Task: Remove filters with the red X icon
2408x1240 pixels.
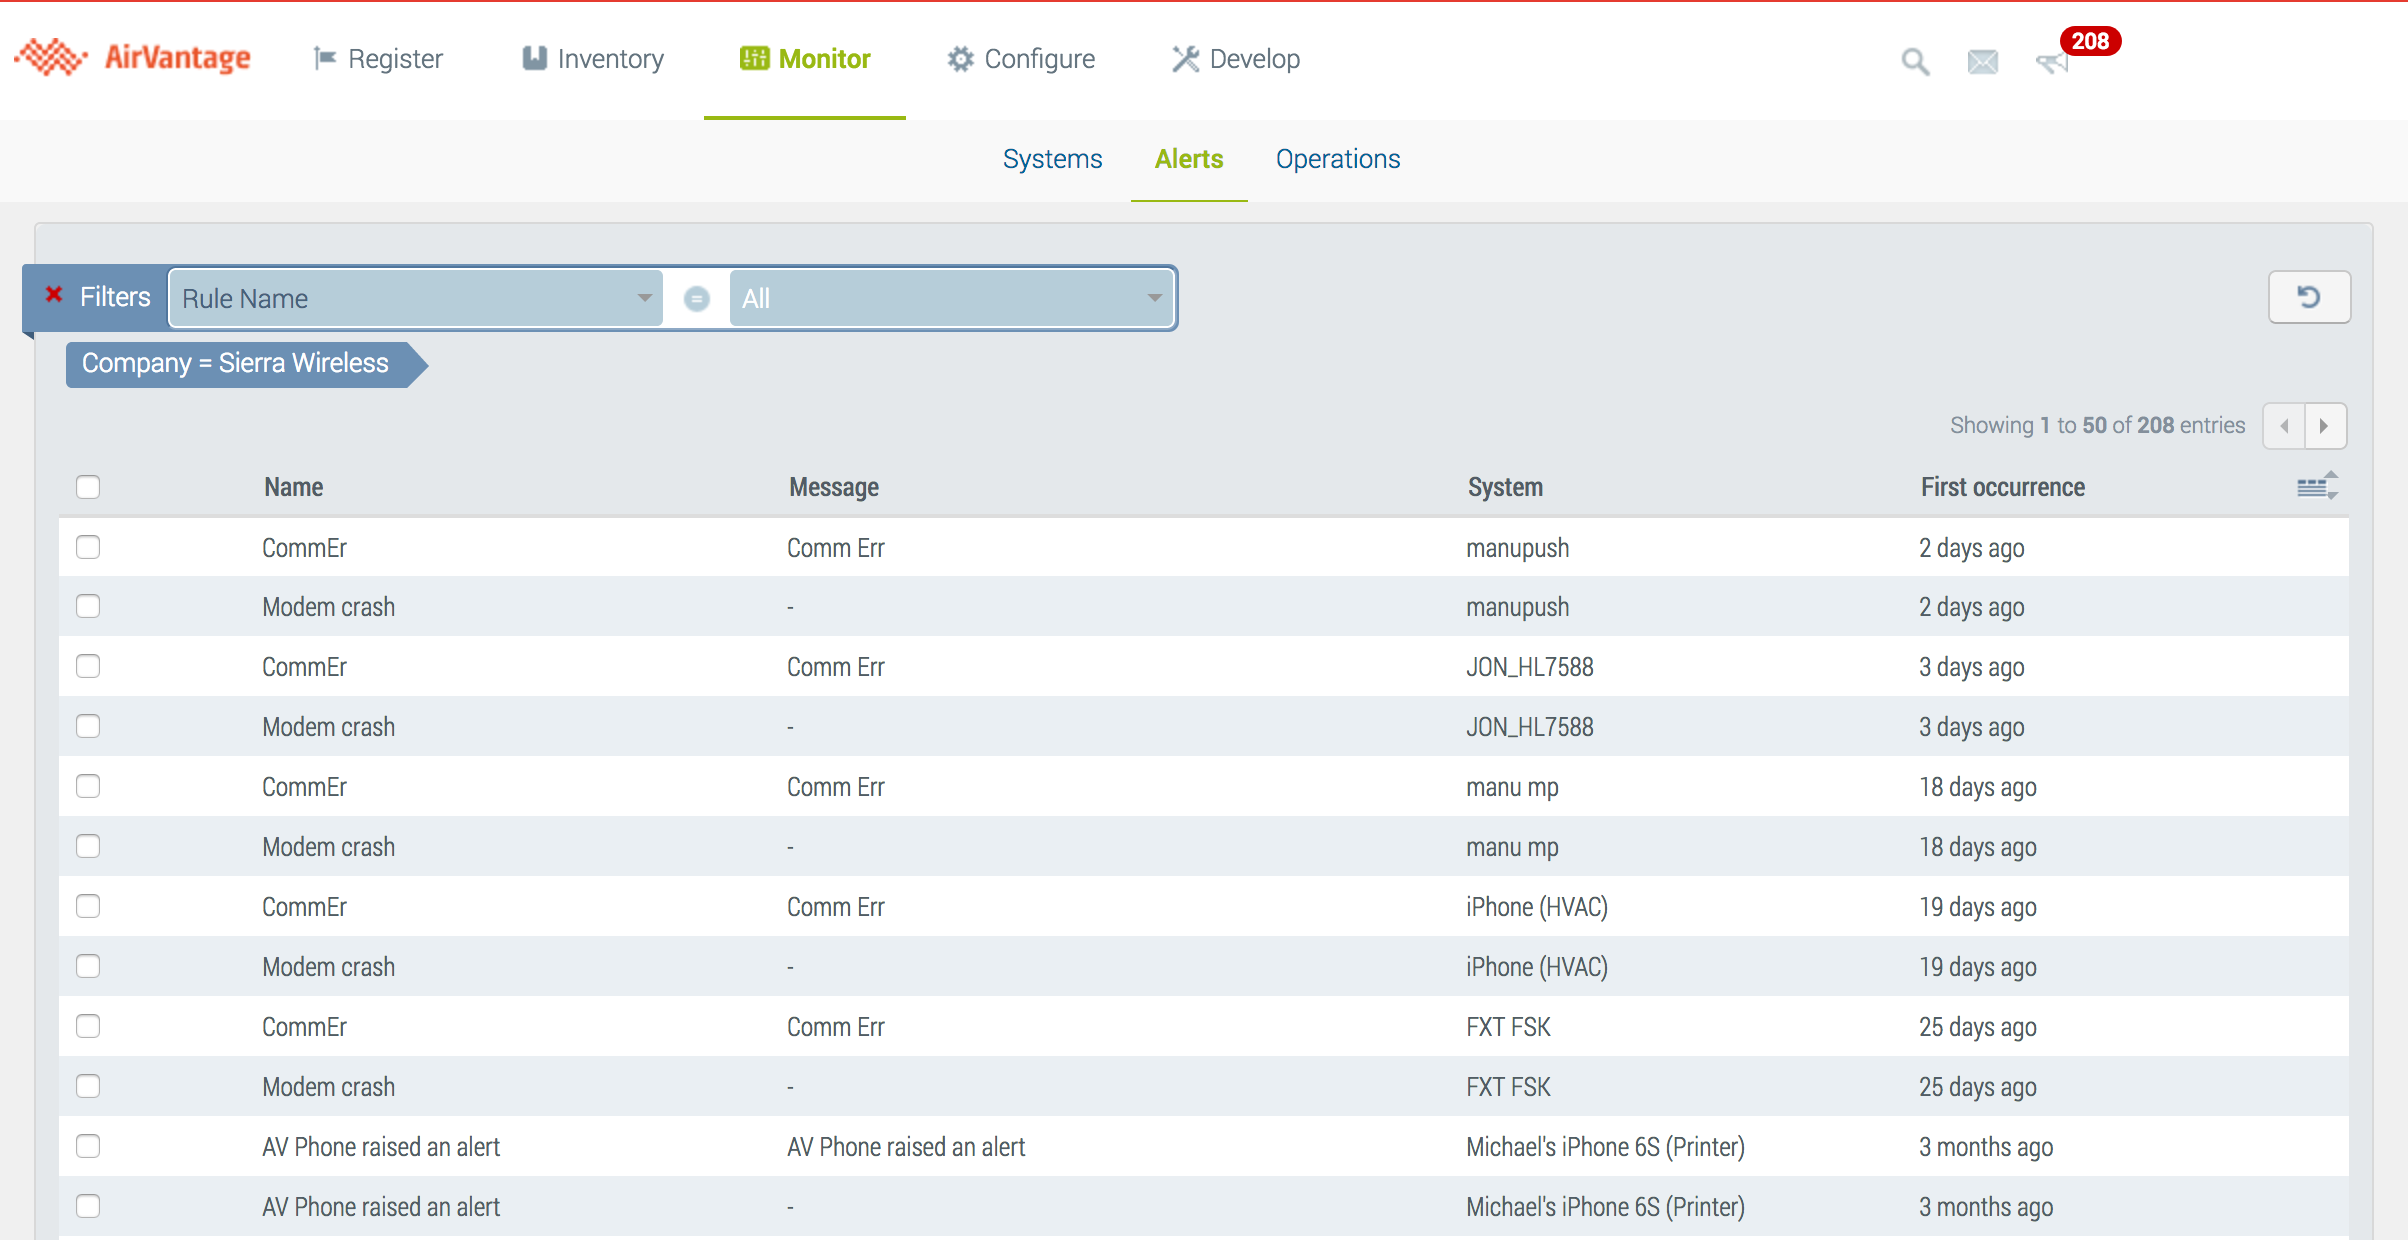Action: [x=54, y=295]
